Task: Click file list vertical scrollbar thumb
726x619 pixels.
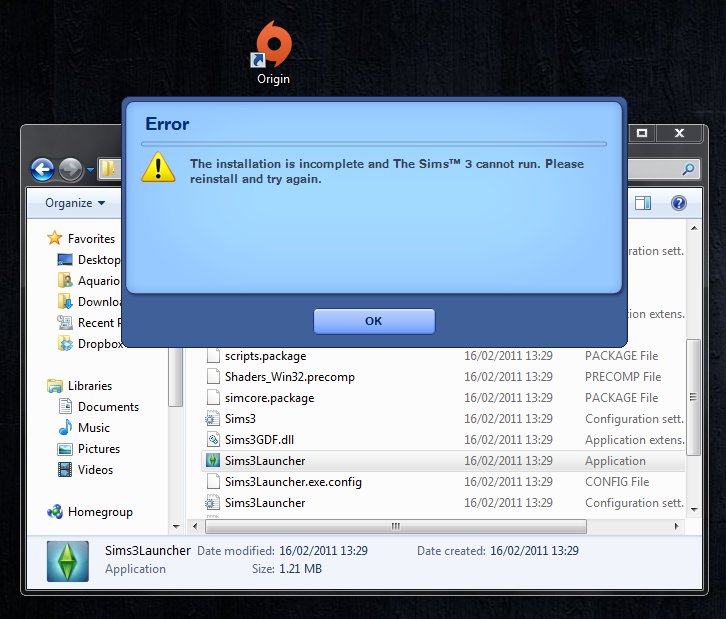Action: (x=693, y=397)
